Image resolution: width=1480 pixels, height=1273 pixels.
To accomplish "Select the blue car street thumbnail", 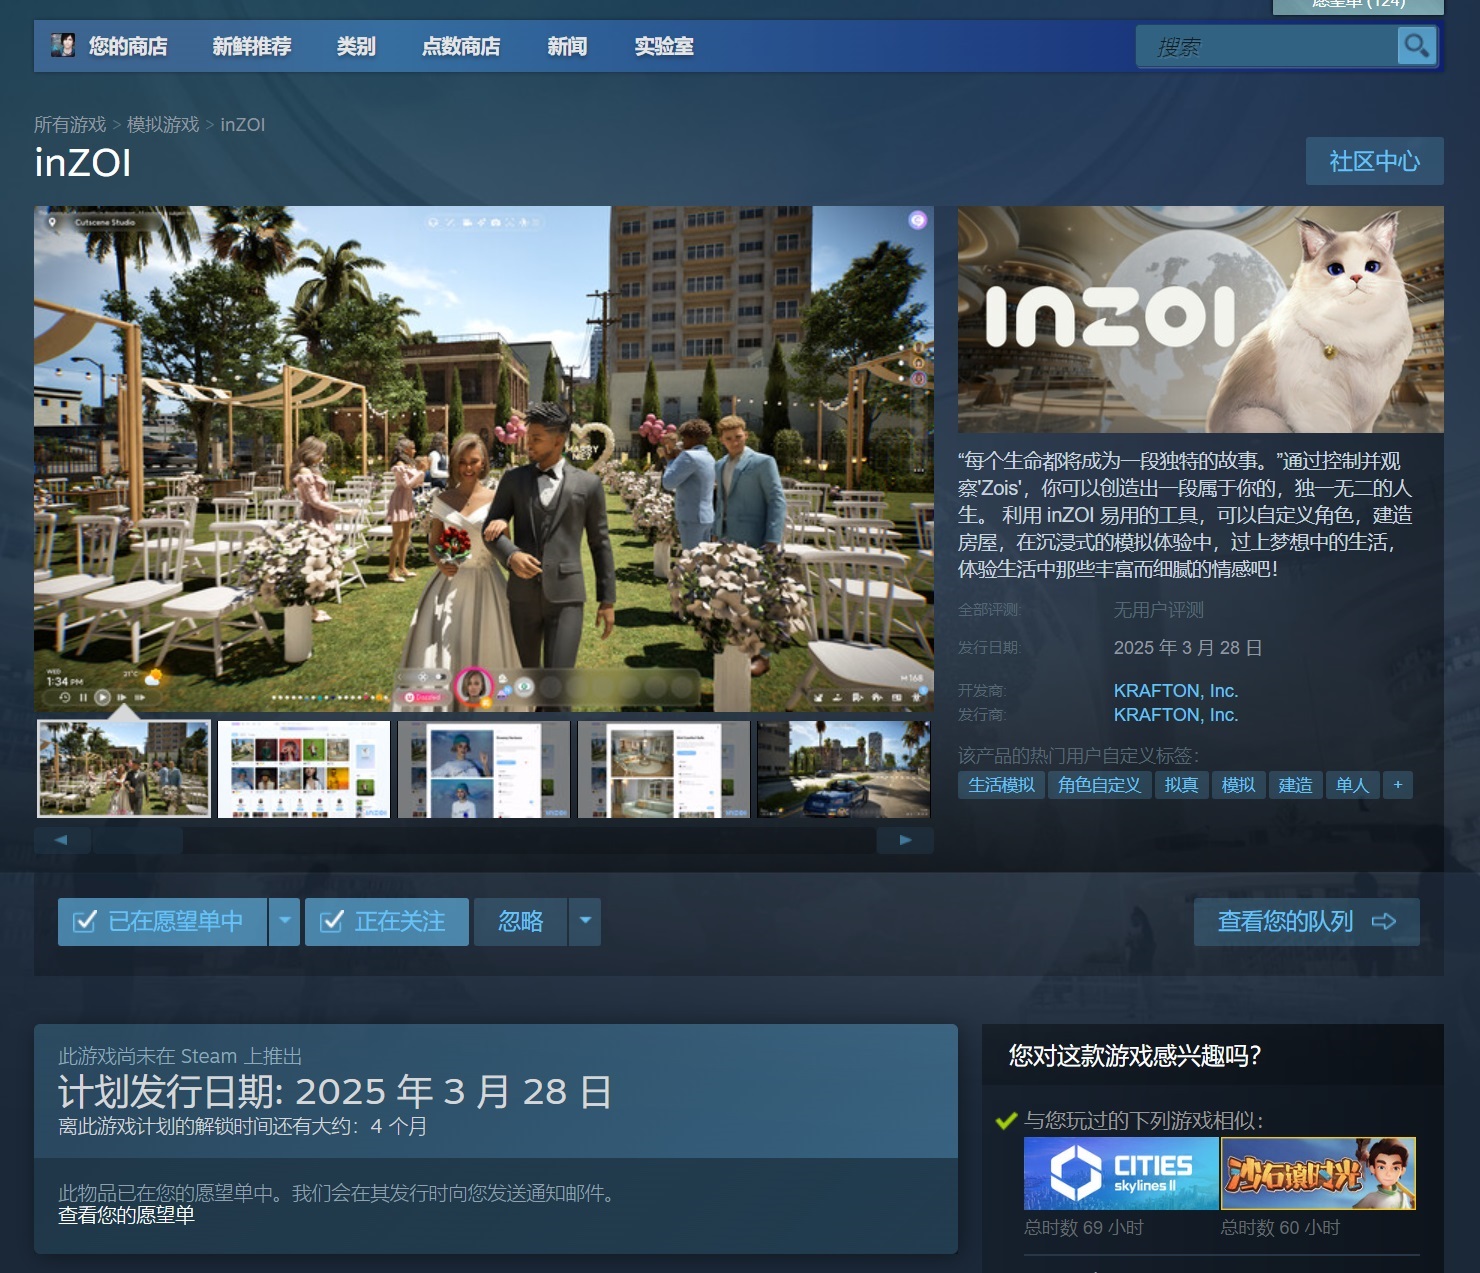I will tap(844, 769).
